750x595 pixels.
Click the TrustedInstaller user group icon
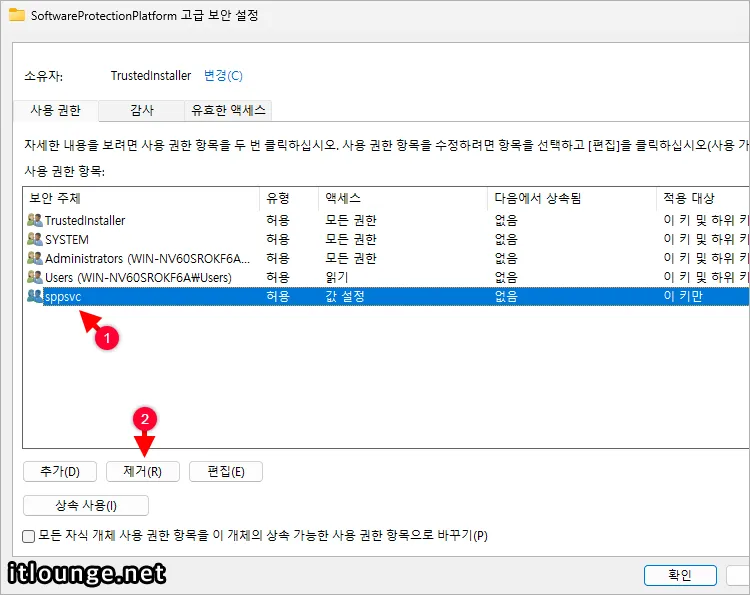35,220
